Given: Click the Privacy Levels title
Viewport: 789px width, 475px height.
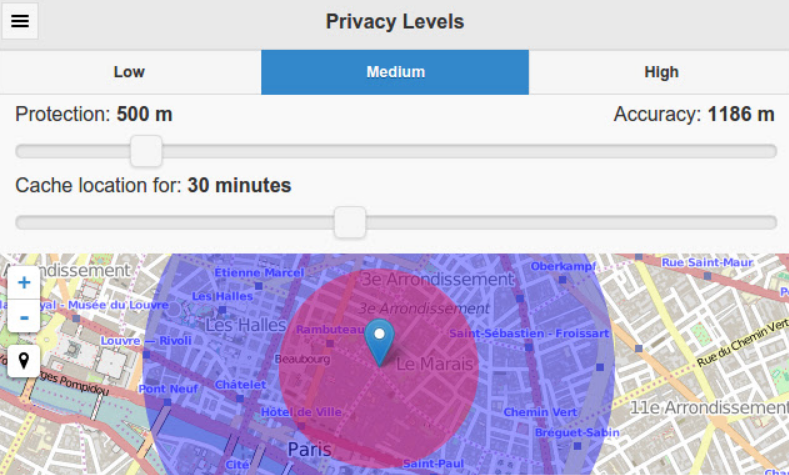Looking at the screenshot, I should (x=394, y=22).
